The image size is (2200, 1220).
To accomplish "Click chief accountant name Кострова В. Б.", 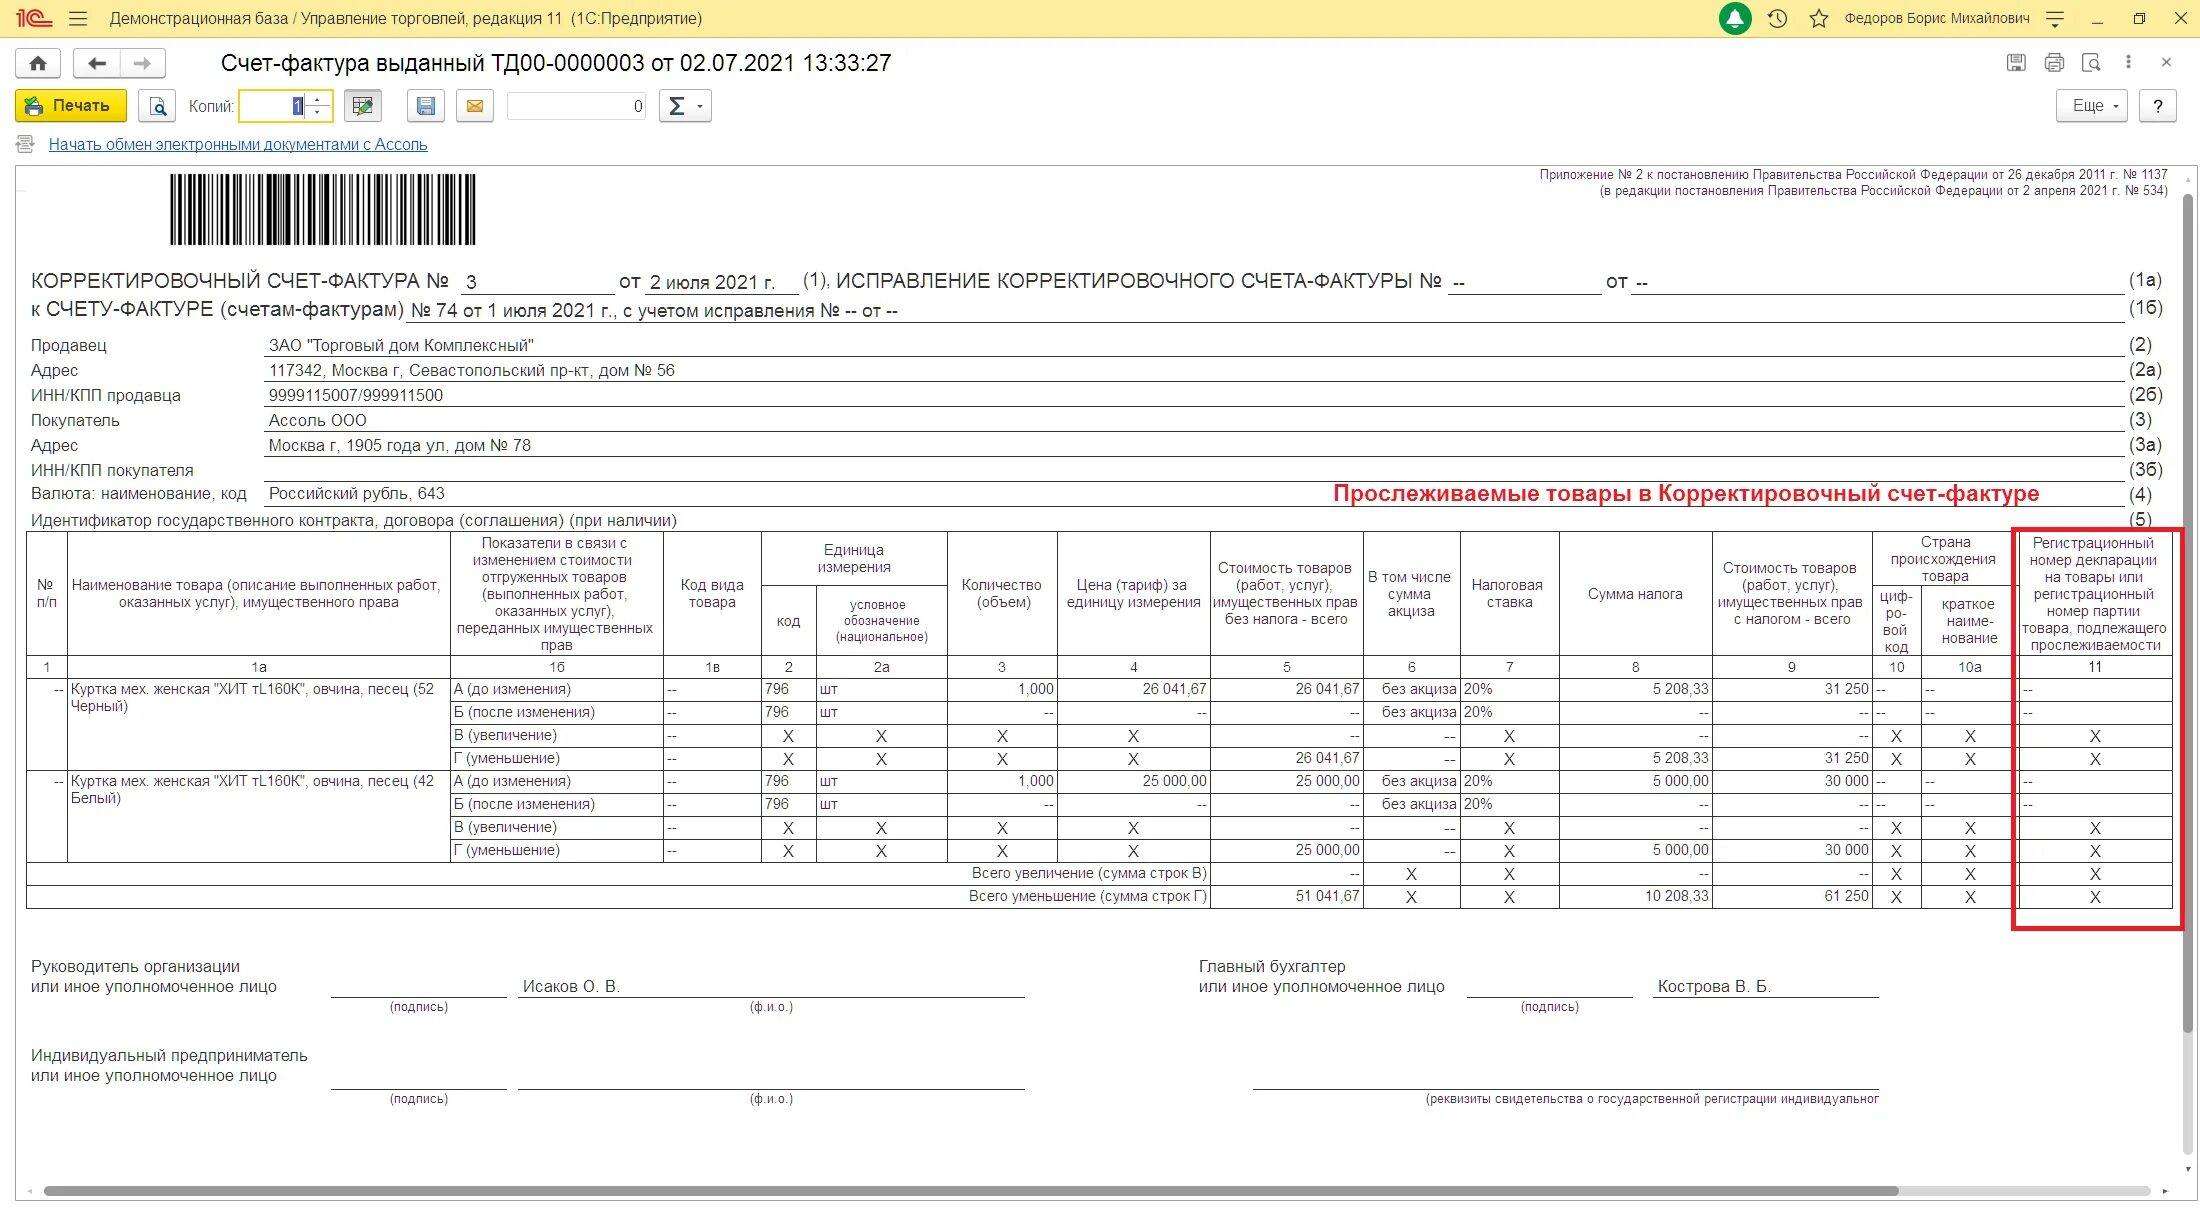I will 1714,987.
